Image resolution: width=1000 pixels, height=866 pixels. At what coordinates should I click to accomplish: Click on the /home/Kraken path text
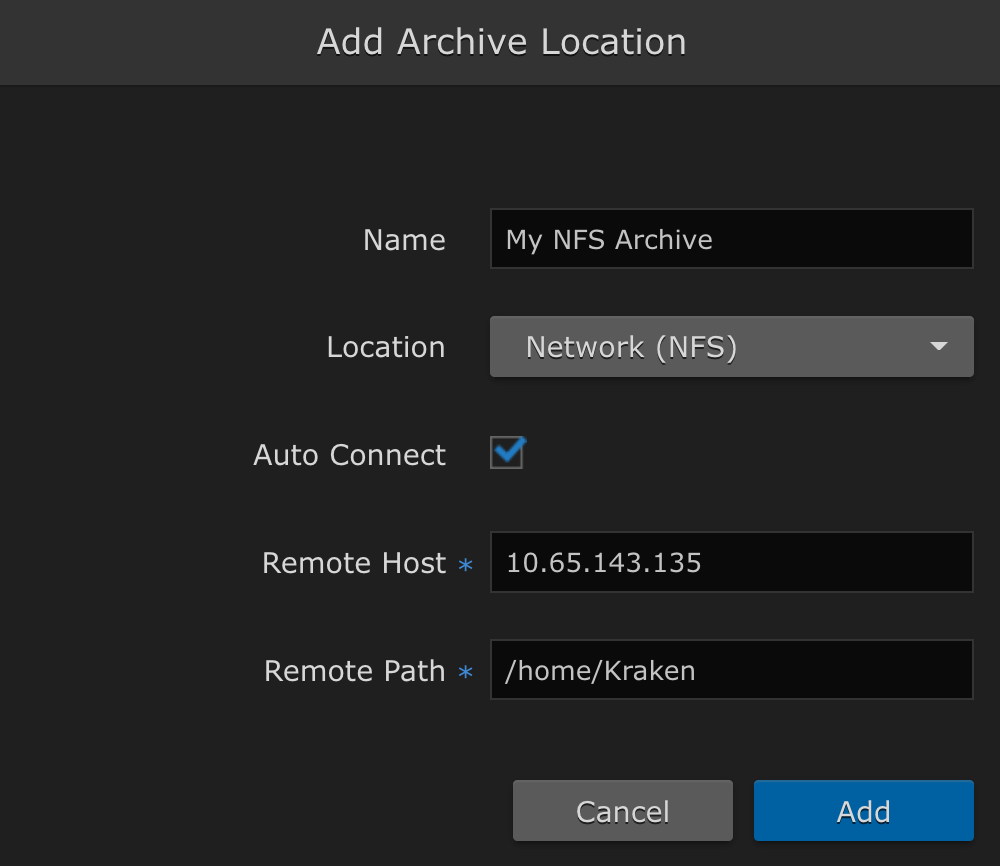600,670
